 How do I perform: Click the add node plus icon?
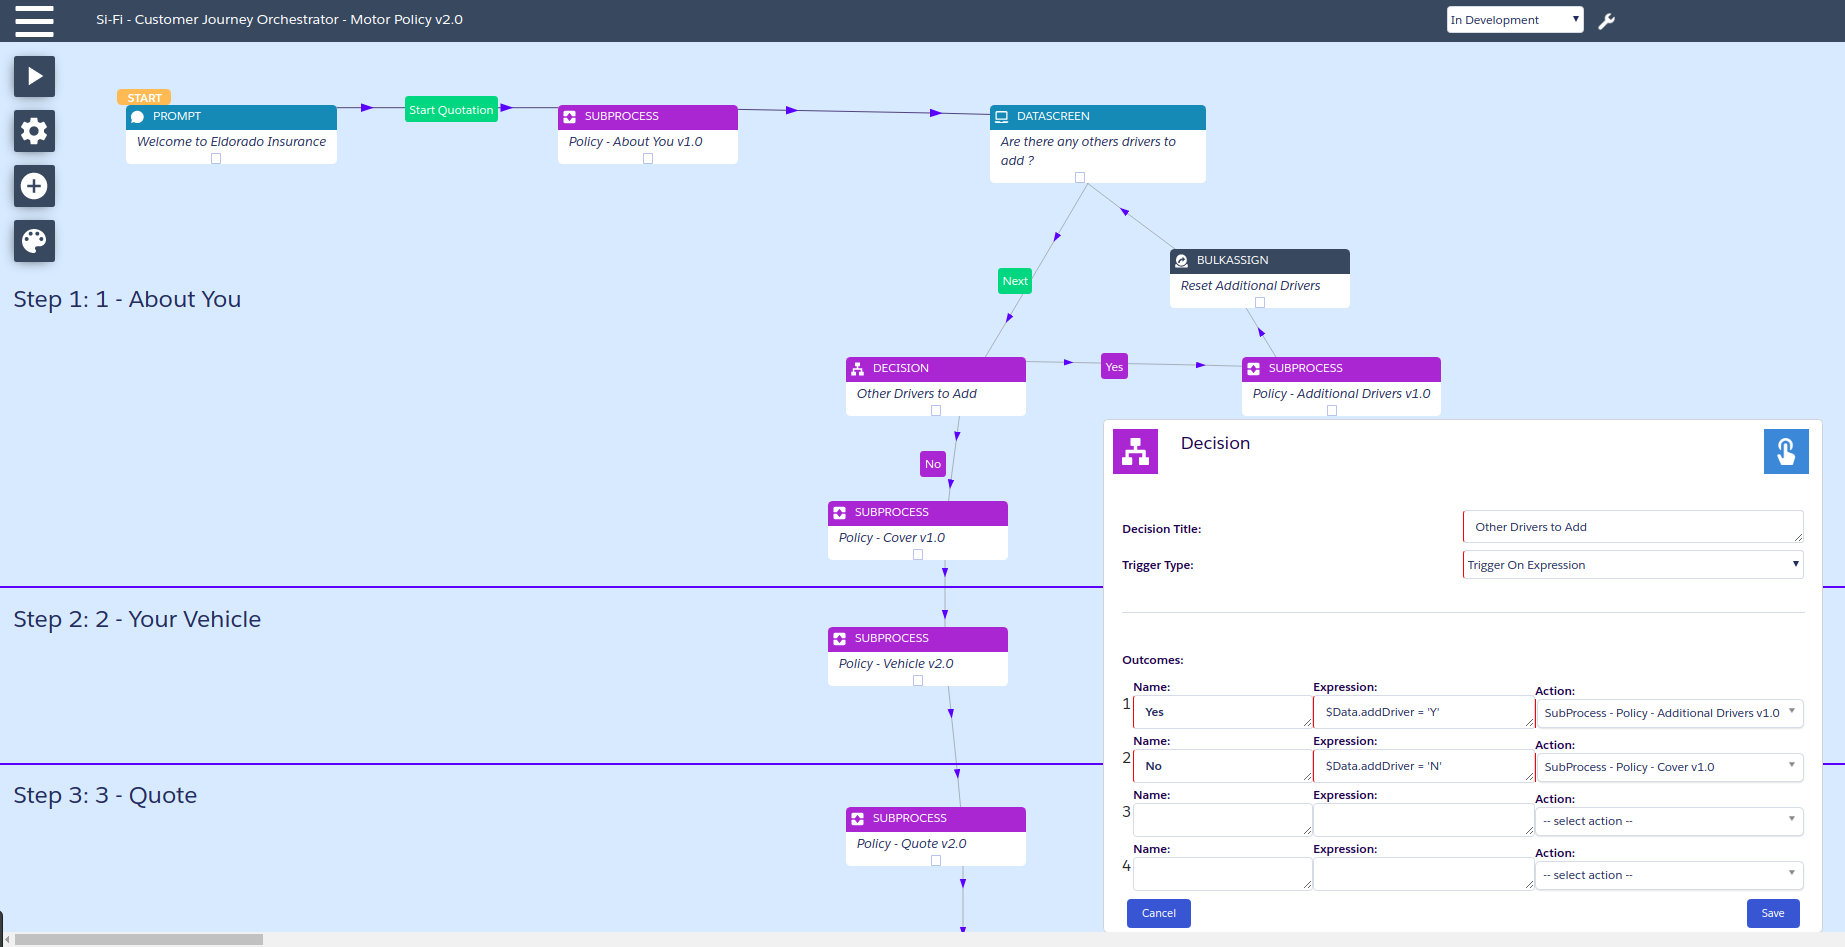click(34, 186)
